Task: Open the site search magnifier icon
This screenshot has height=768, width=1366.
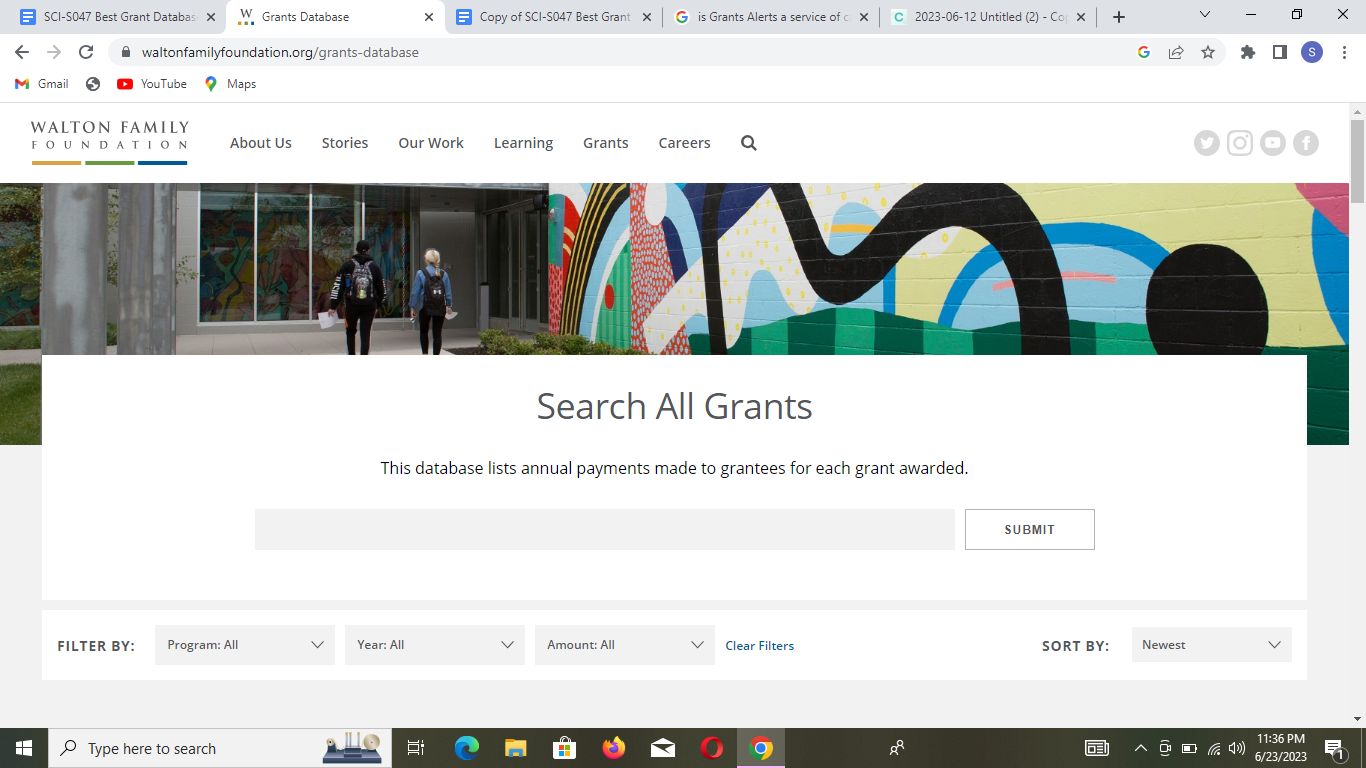Action: tap(748, 143)
